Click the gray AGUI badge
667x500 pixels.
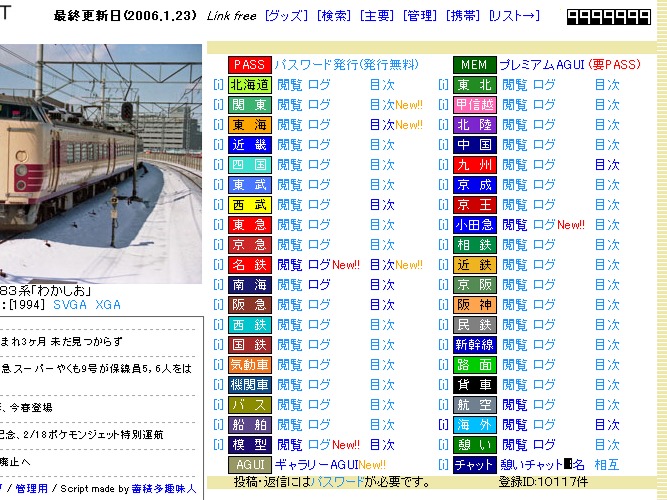tap(249, 465)
